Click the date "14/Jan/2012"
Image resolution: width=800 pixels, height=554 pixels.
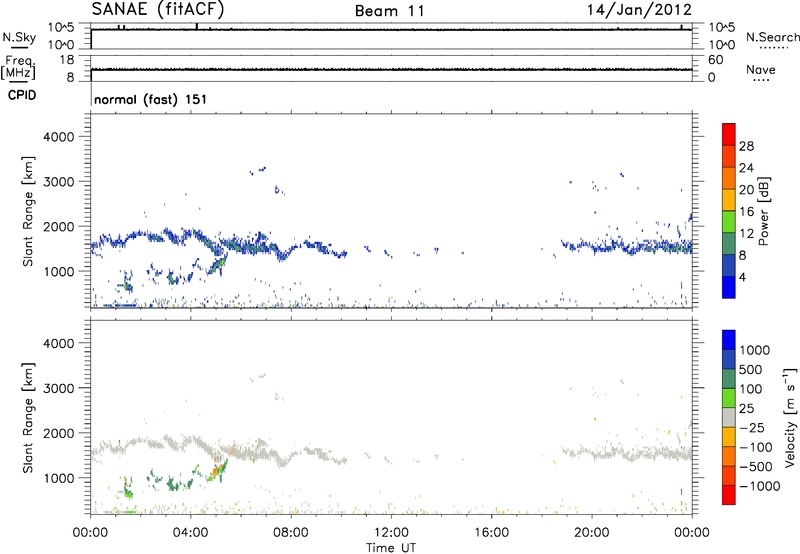639,10
